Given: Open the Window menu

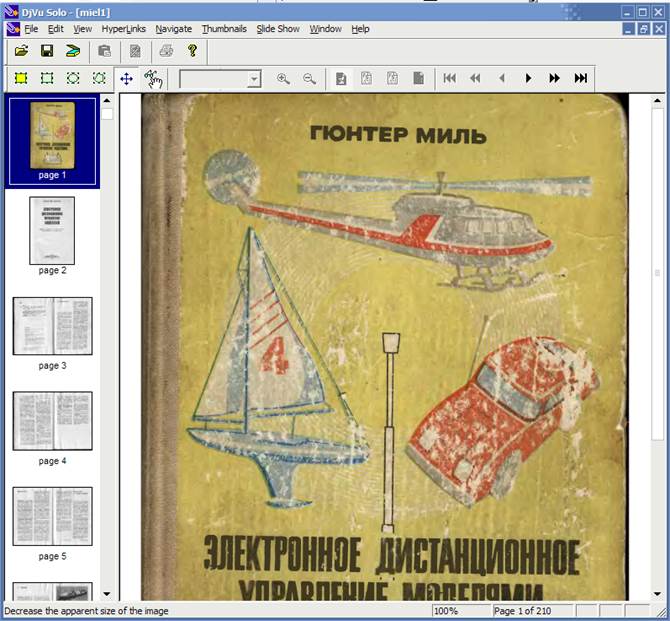Looking at the screenshot, I should [326, 29].
